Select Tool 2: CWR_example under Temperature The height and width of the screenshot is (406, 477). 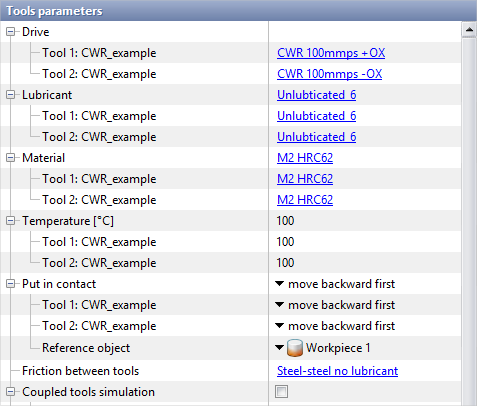pyautogui.click(x=99, y=263)
